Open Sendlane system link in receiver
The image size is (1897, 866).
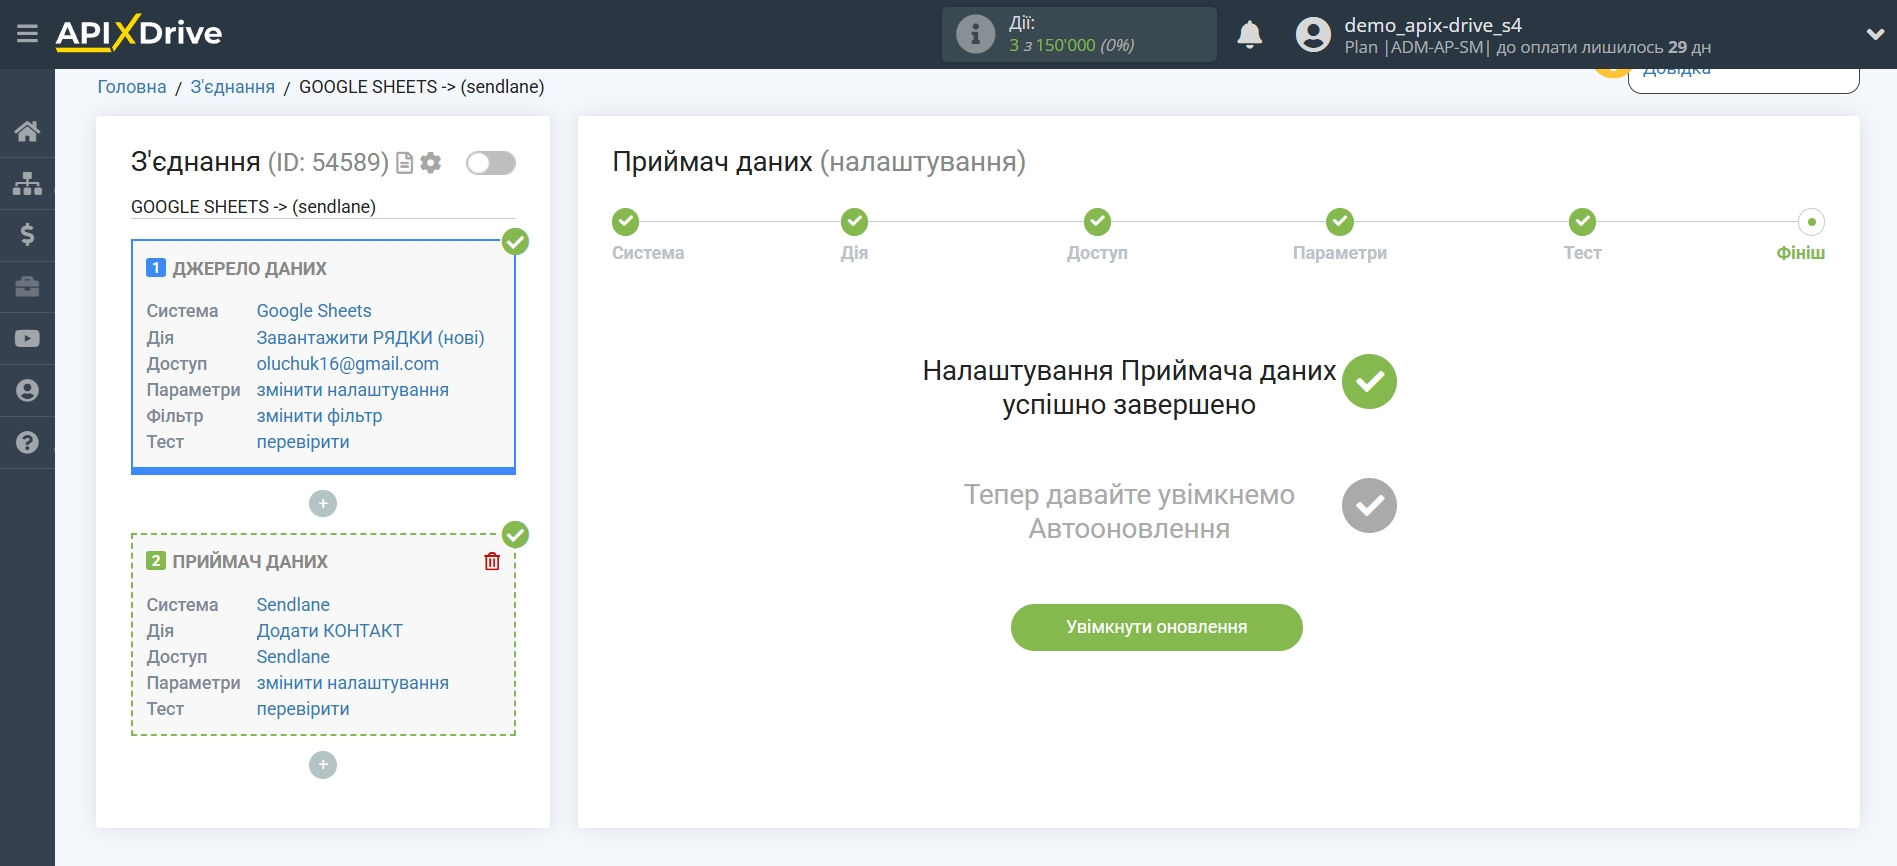(293, 605)
